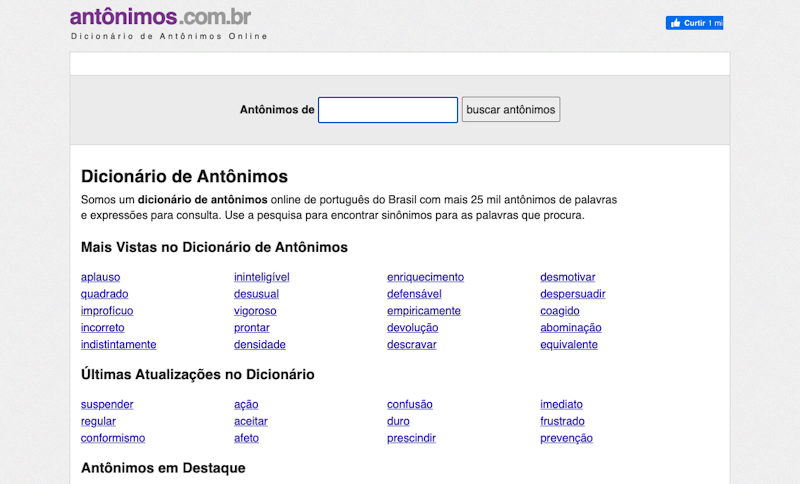Open the frustrado link
This screenshot has height=484, width=800.
tap(563, 421)
